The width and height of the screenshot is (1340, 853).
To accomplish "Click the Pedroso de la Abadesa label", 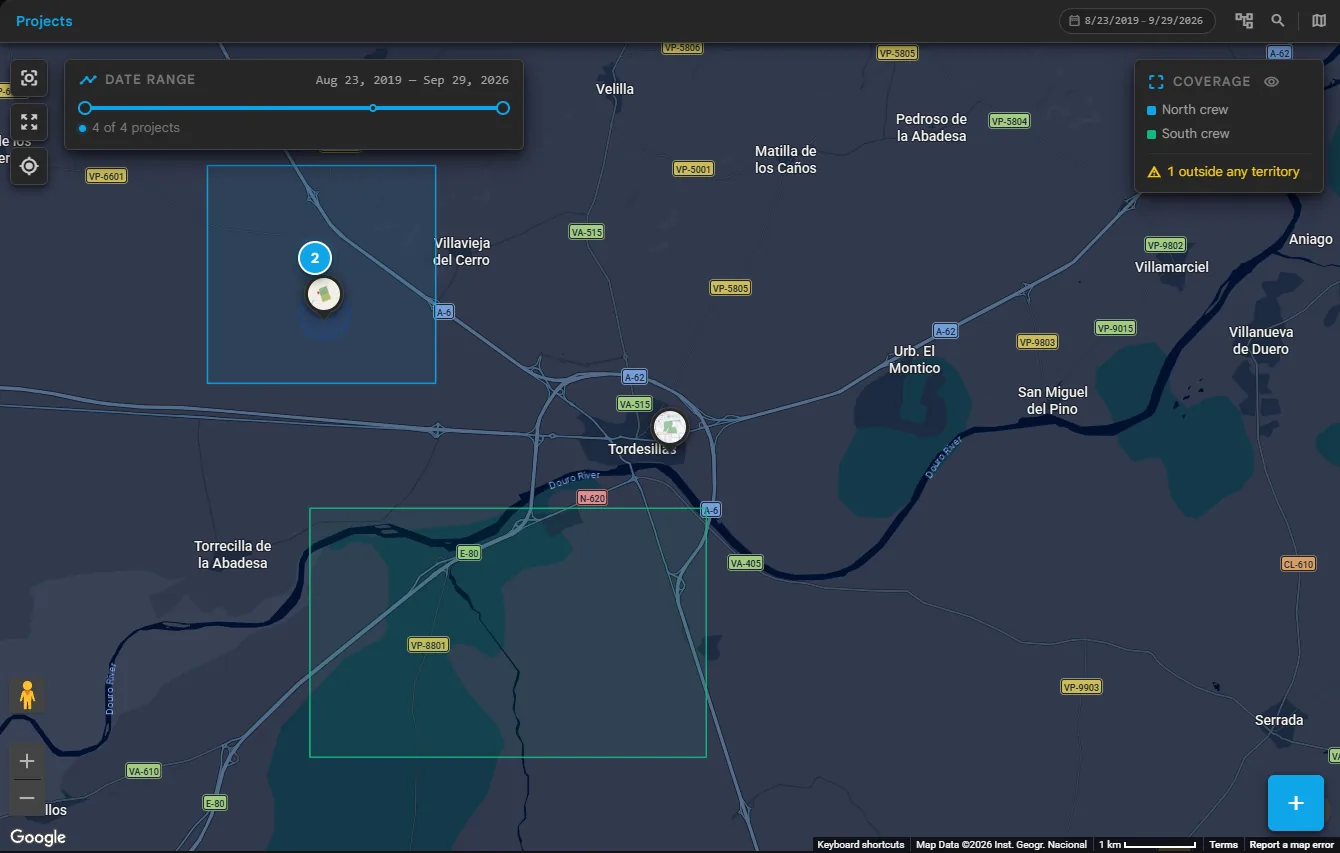I will pos(932,128).
